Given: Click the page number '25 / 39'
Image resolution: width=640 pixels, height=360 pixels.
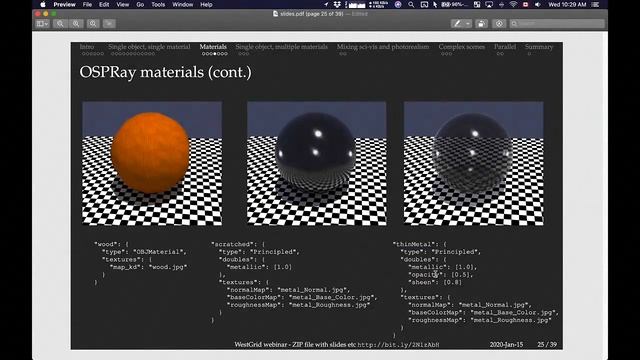Looking at the screenshot, I should tap(547, 344).
